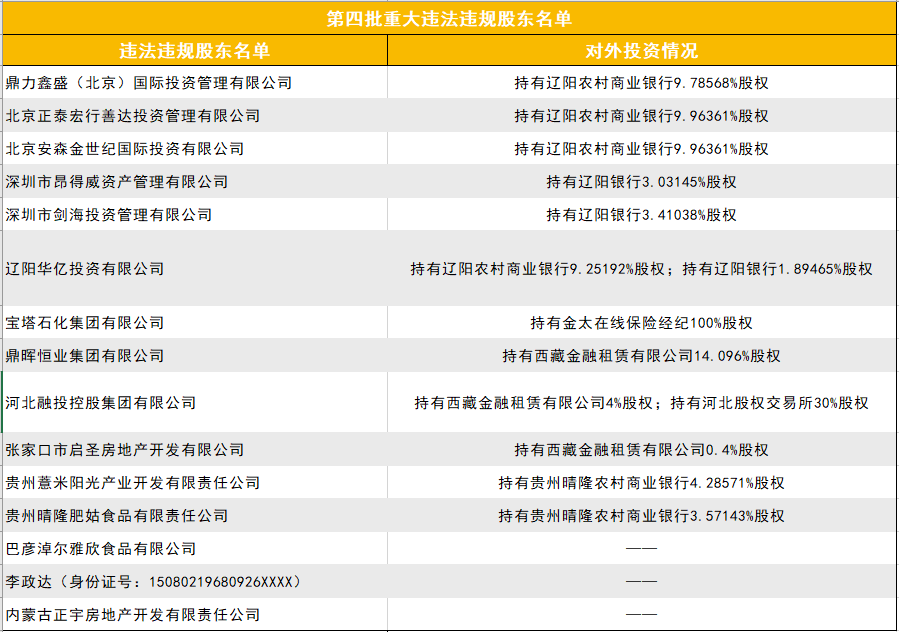Click the investment cell beside 北京安森金世纪国际投资有限公司
Viewport: 899px width, 632px height.
pyautogui.click(x=642, y=149)
